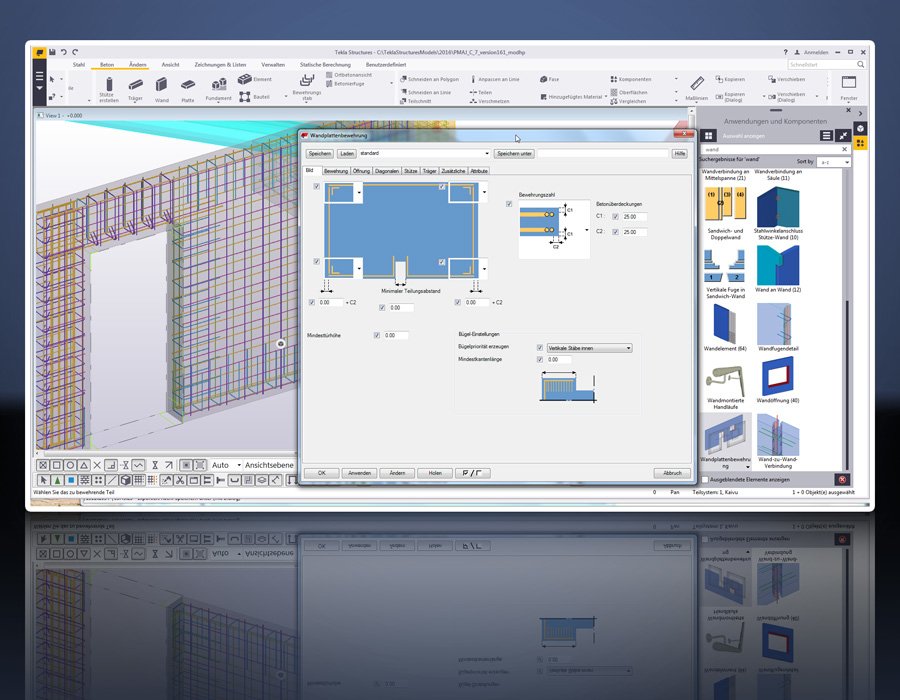This screenshot has width=900, height=700.
Task: Click the blue square selection filter icon
Action: point(71,480)
